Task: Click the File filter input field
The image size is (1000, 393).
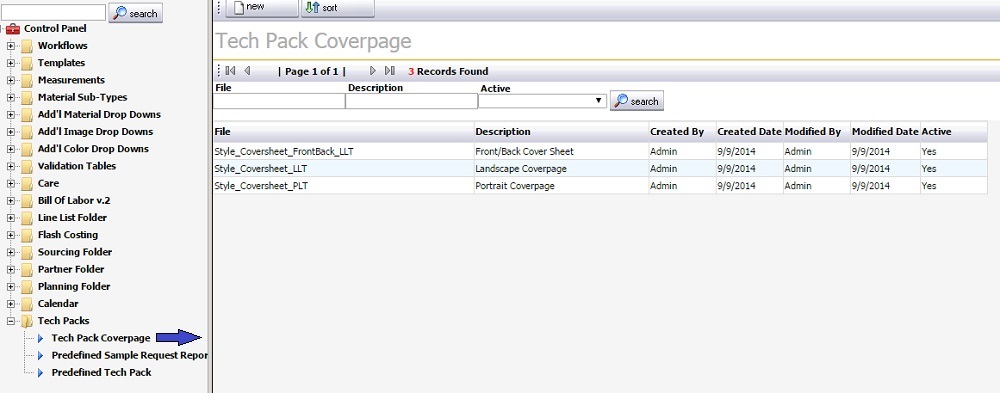Action: 279,101
